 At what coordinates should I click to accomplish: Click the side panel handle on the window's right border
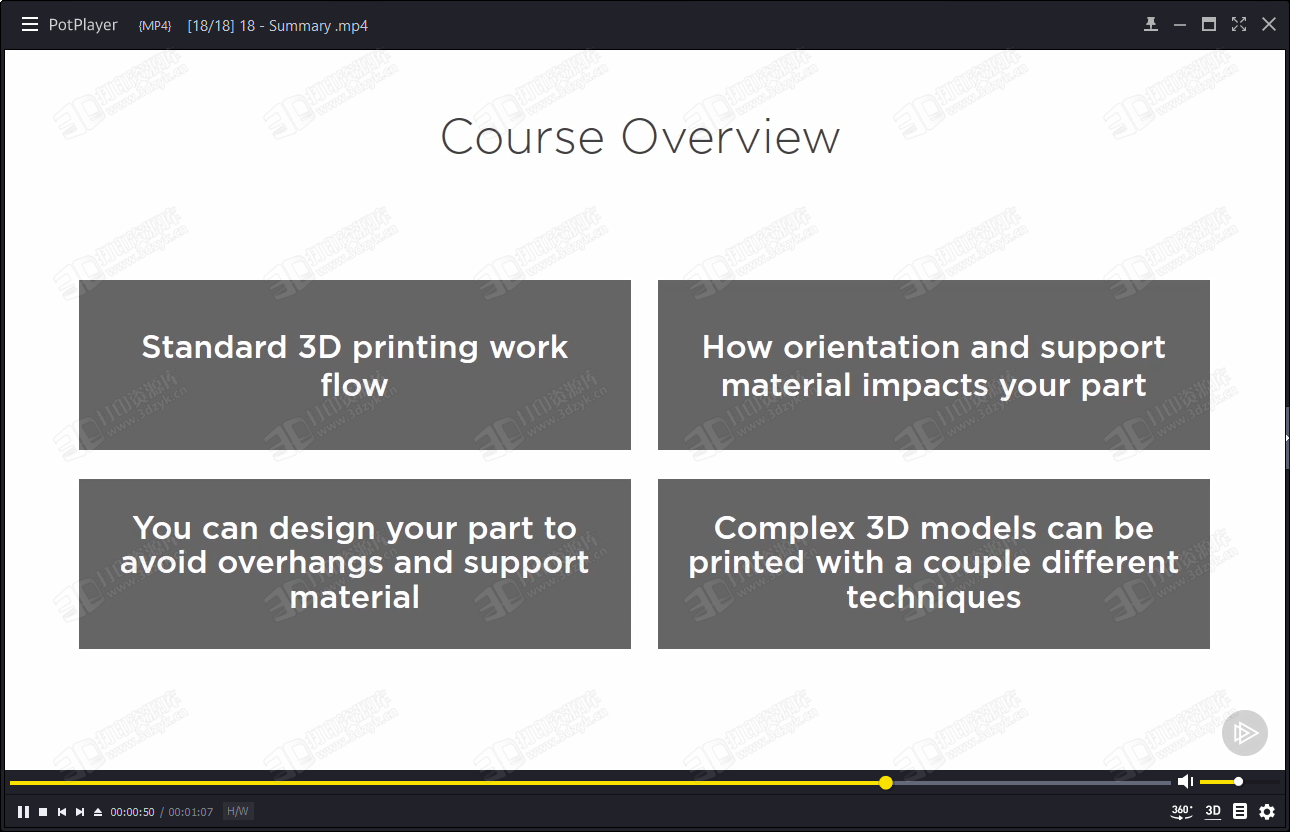click(1287, 437)
